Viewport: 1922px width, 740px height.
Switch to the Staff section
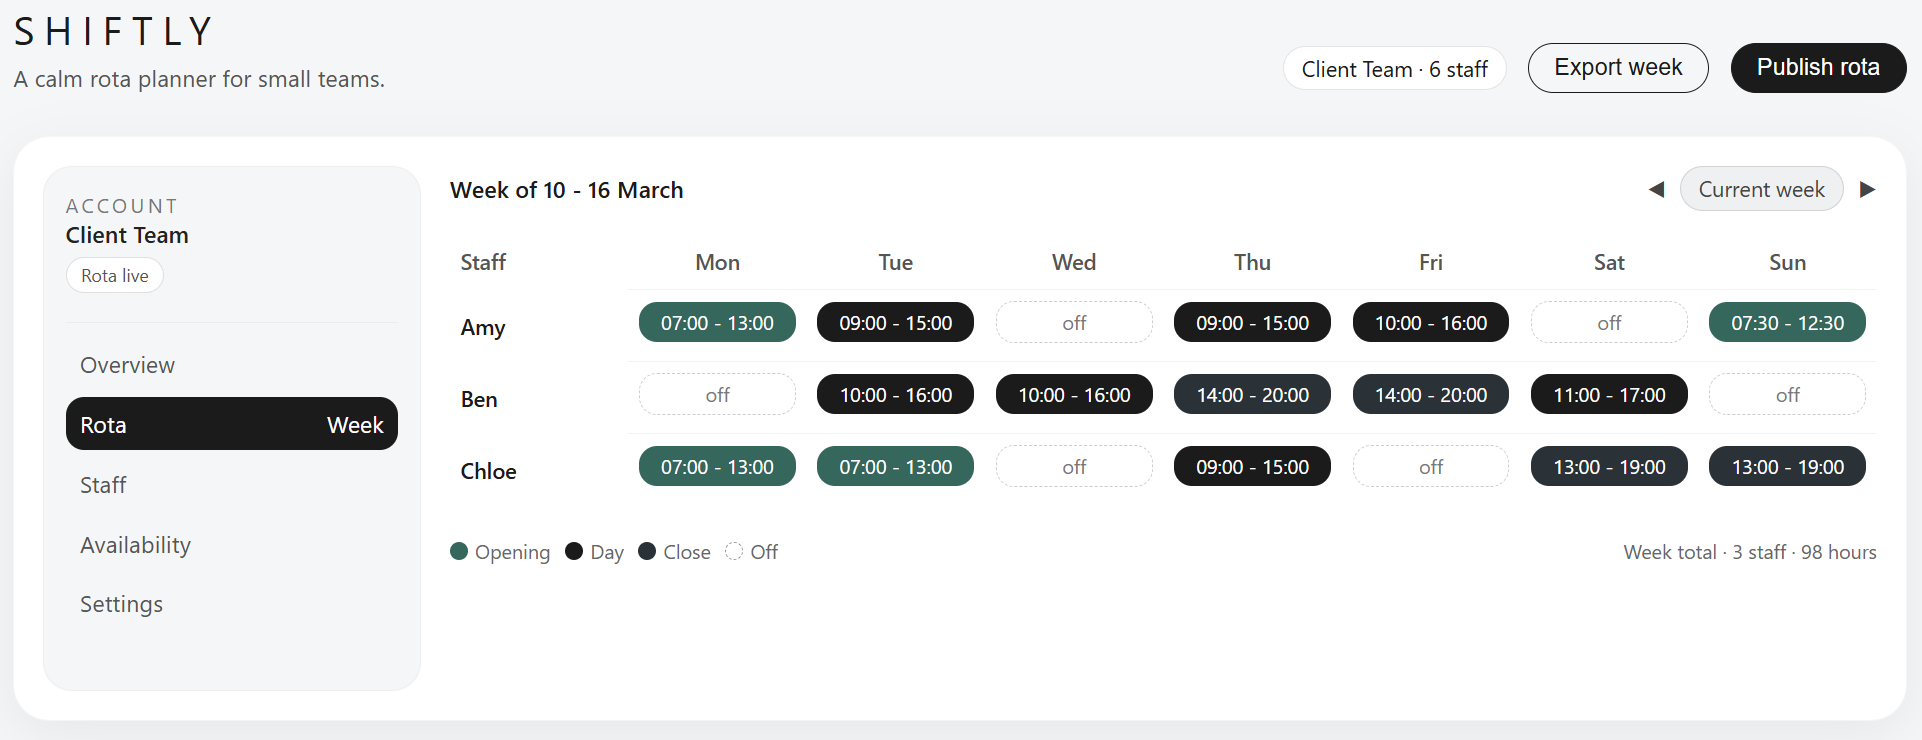[103, 485]
